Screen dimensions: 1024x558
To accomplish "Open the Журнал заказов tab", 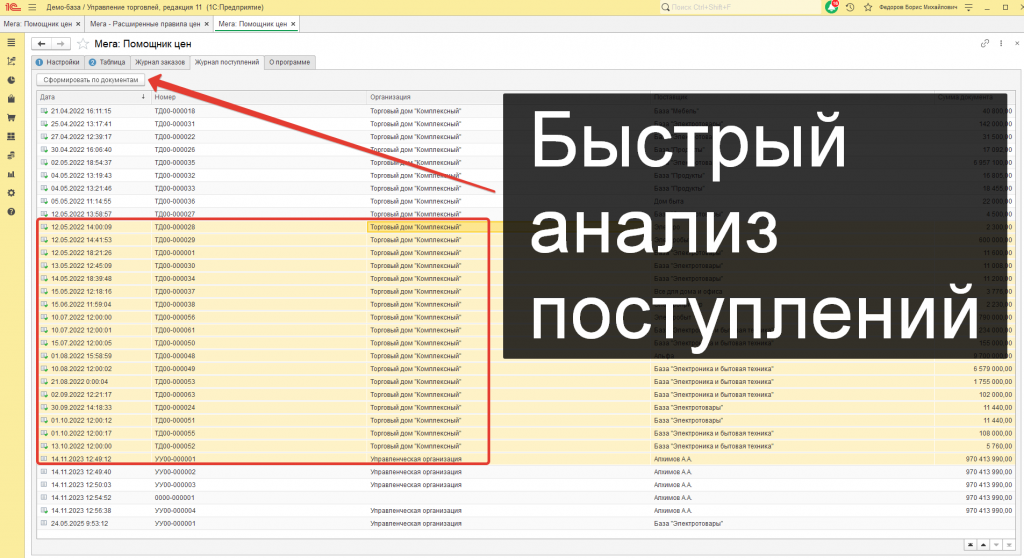I will 160,62.
